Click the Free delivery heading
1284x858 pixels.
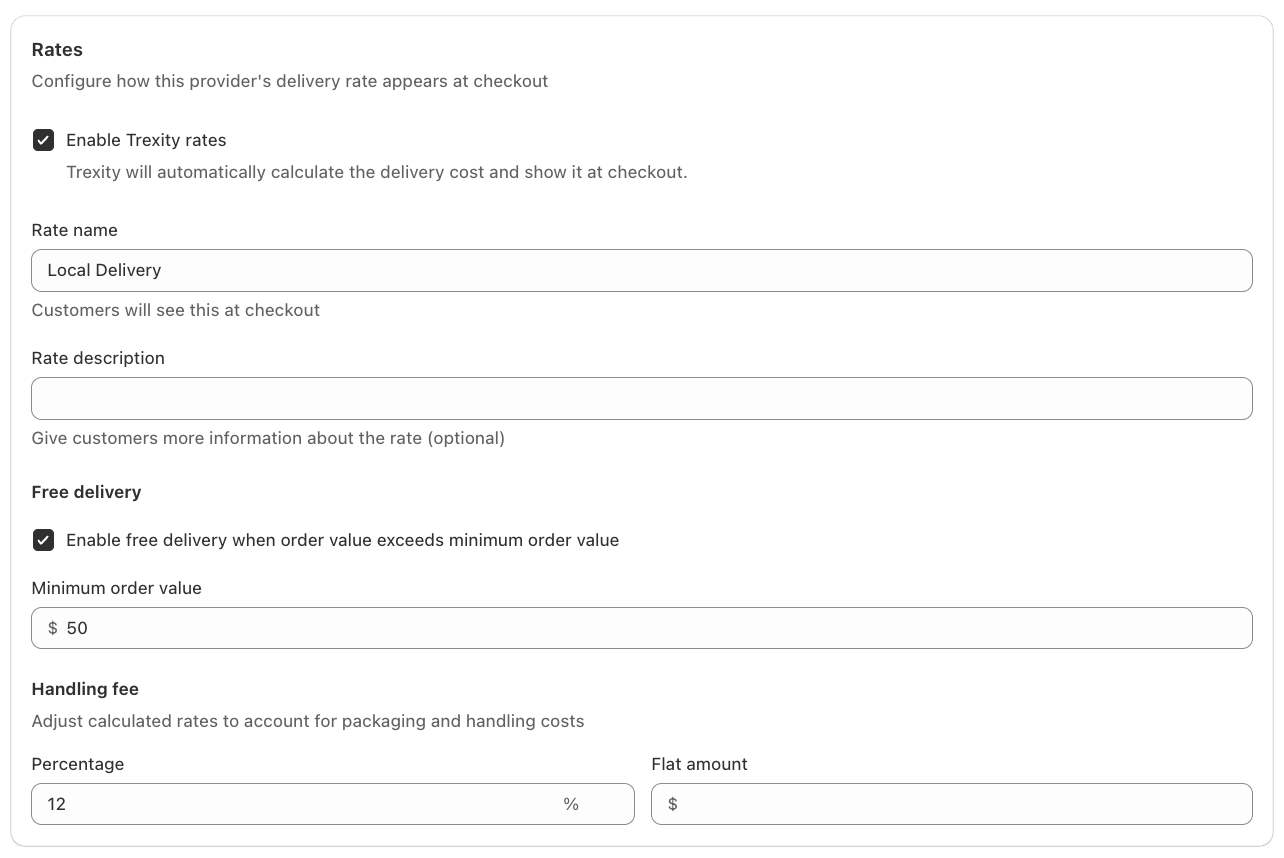(x=87, y=492)
